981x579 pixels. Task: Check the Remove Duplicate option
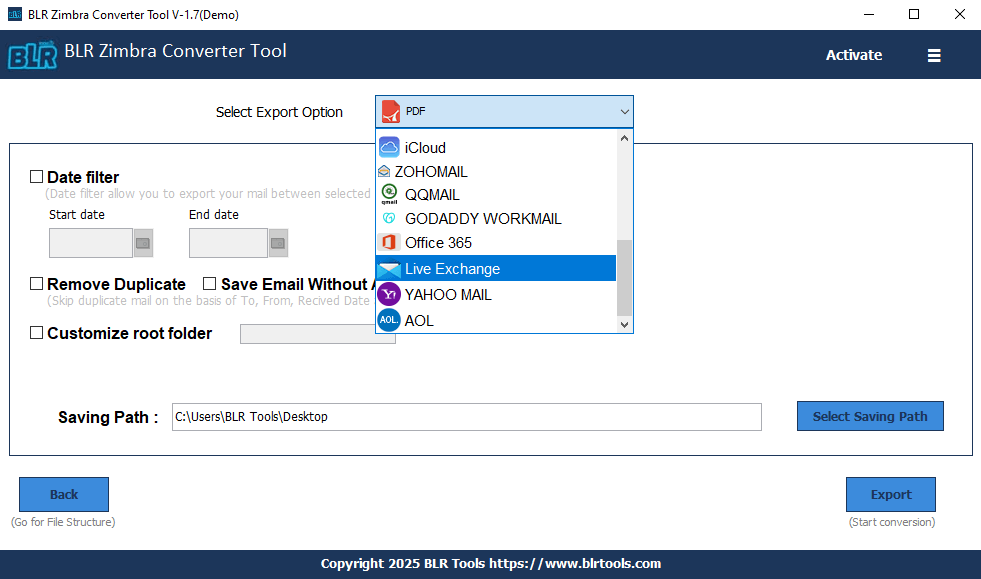click(x=36, y=284)
